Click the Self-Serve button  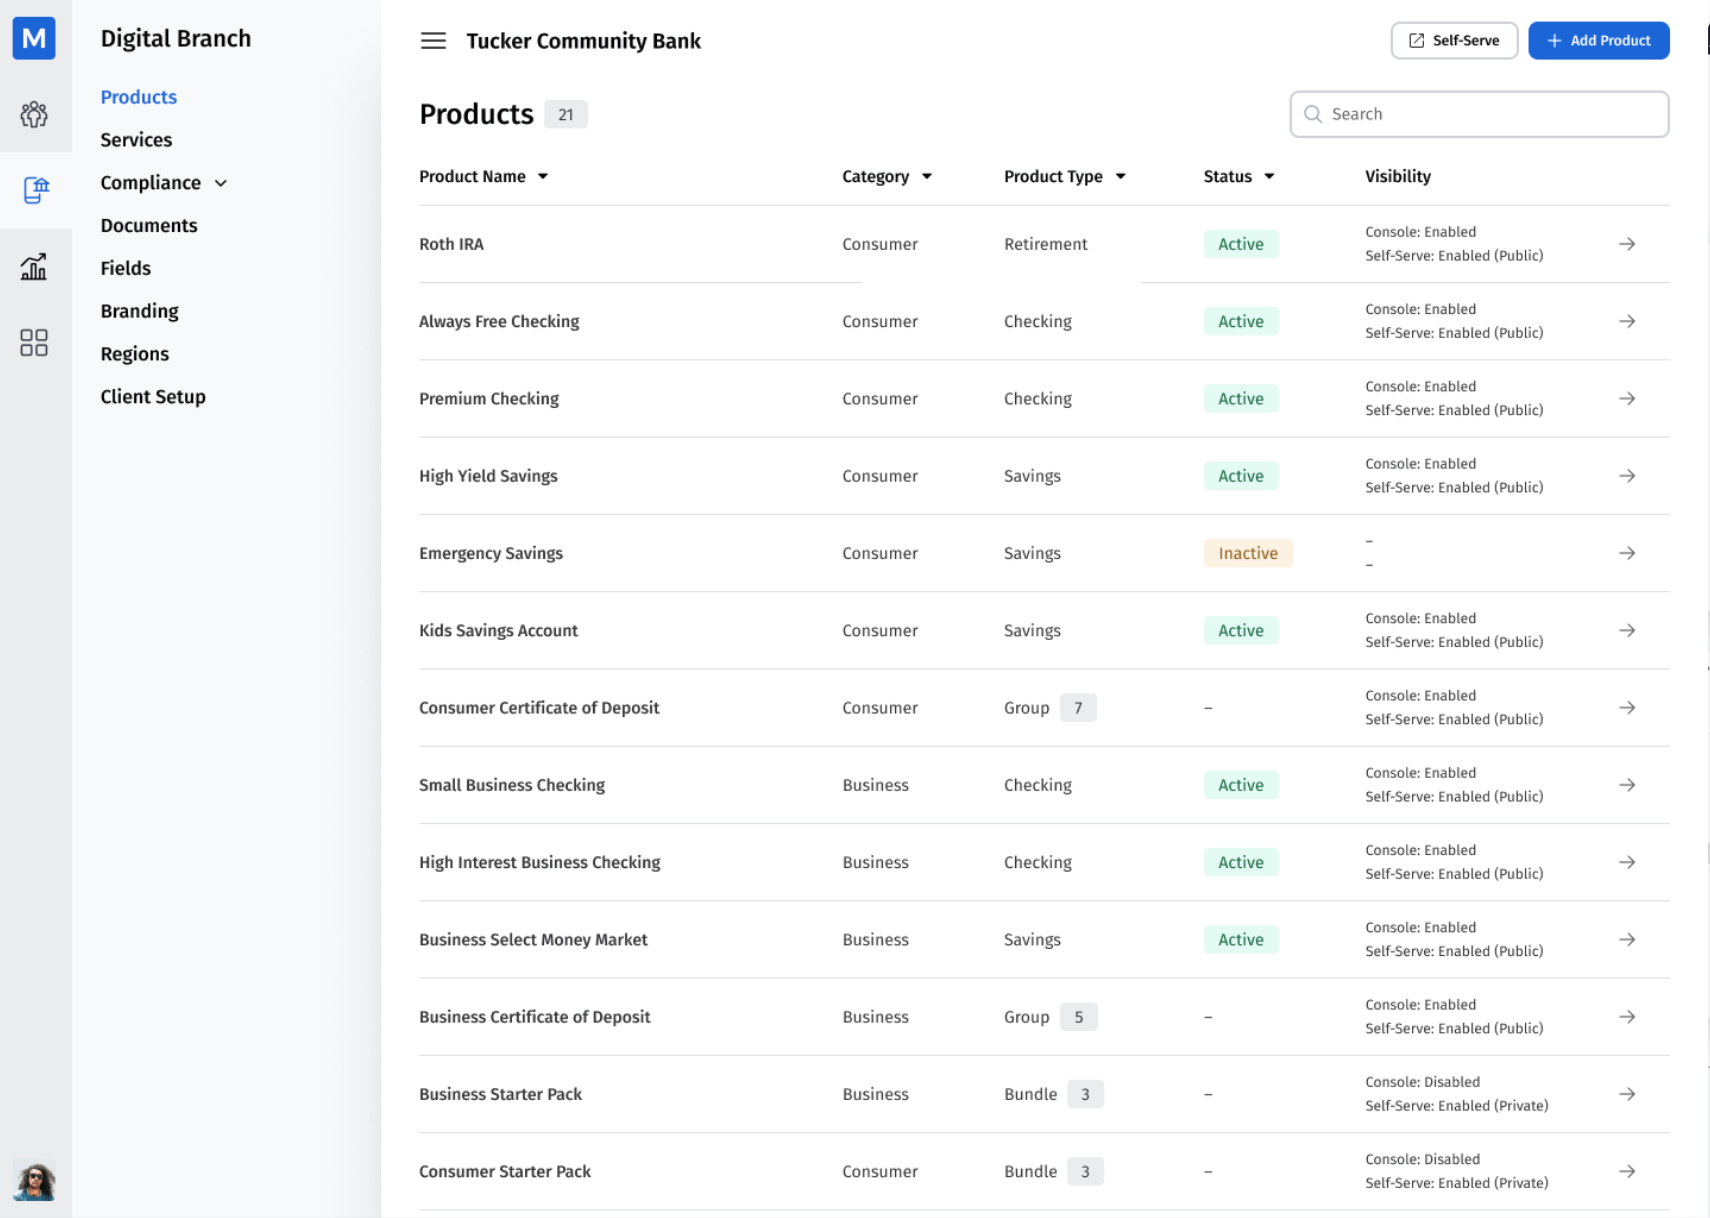pos(1454,41)
